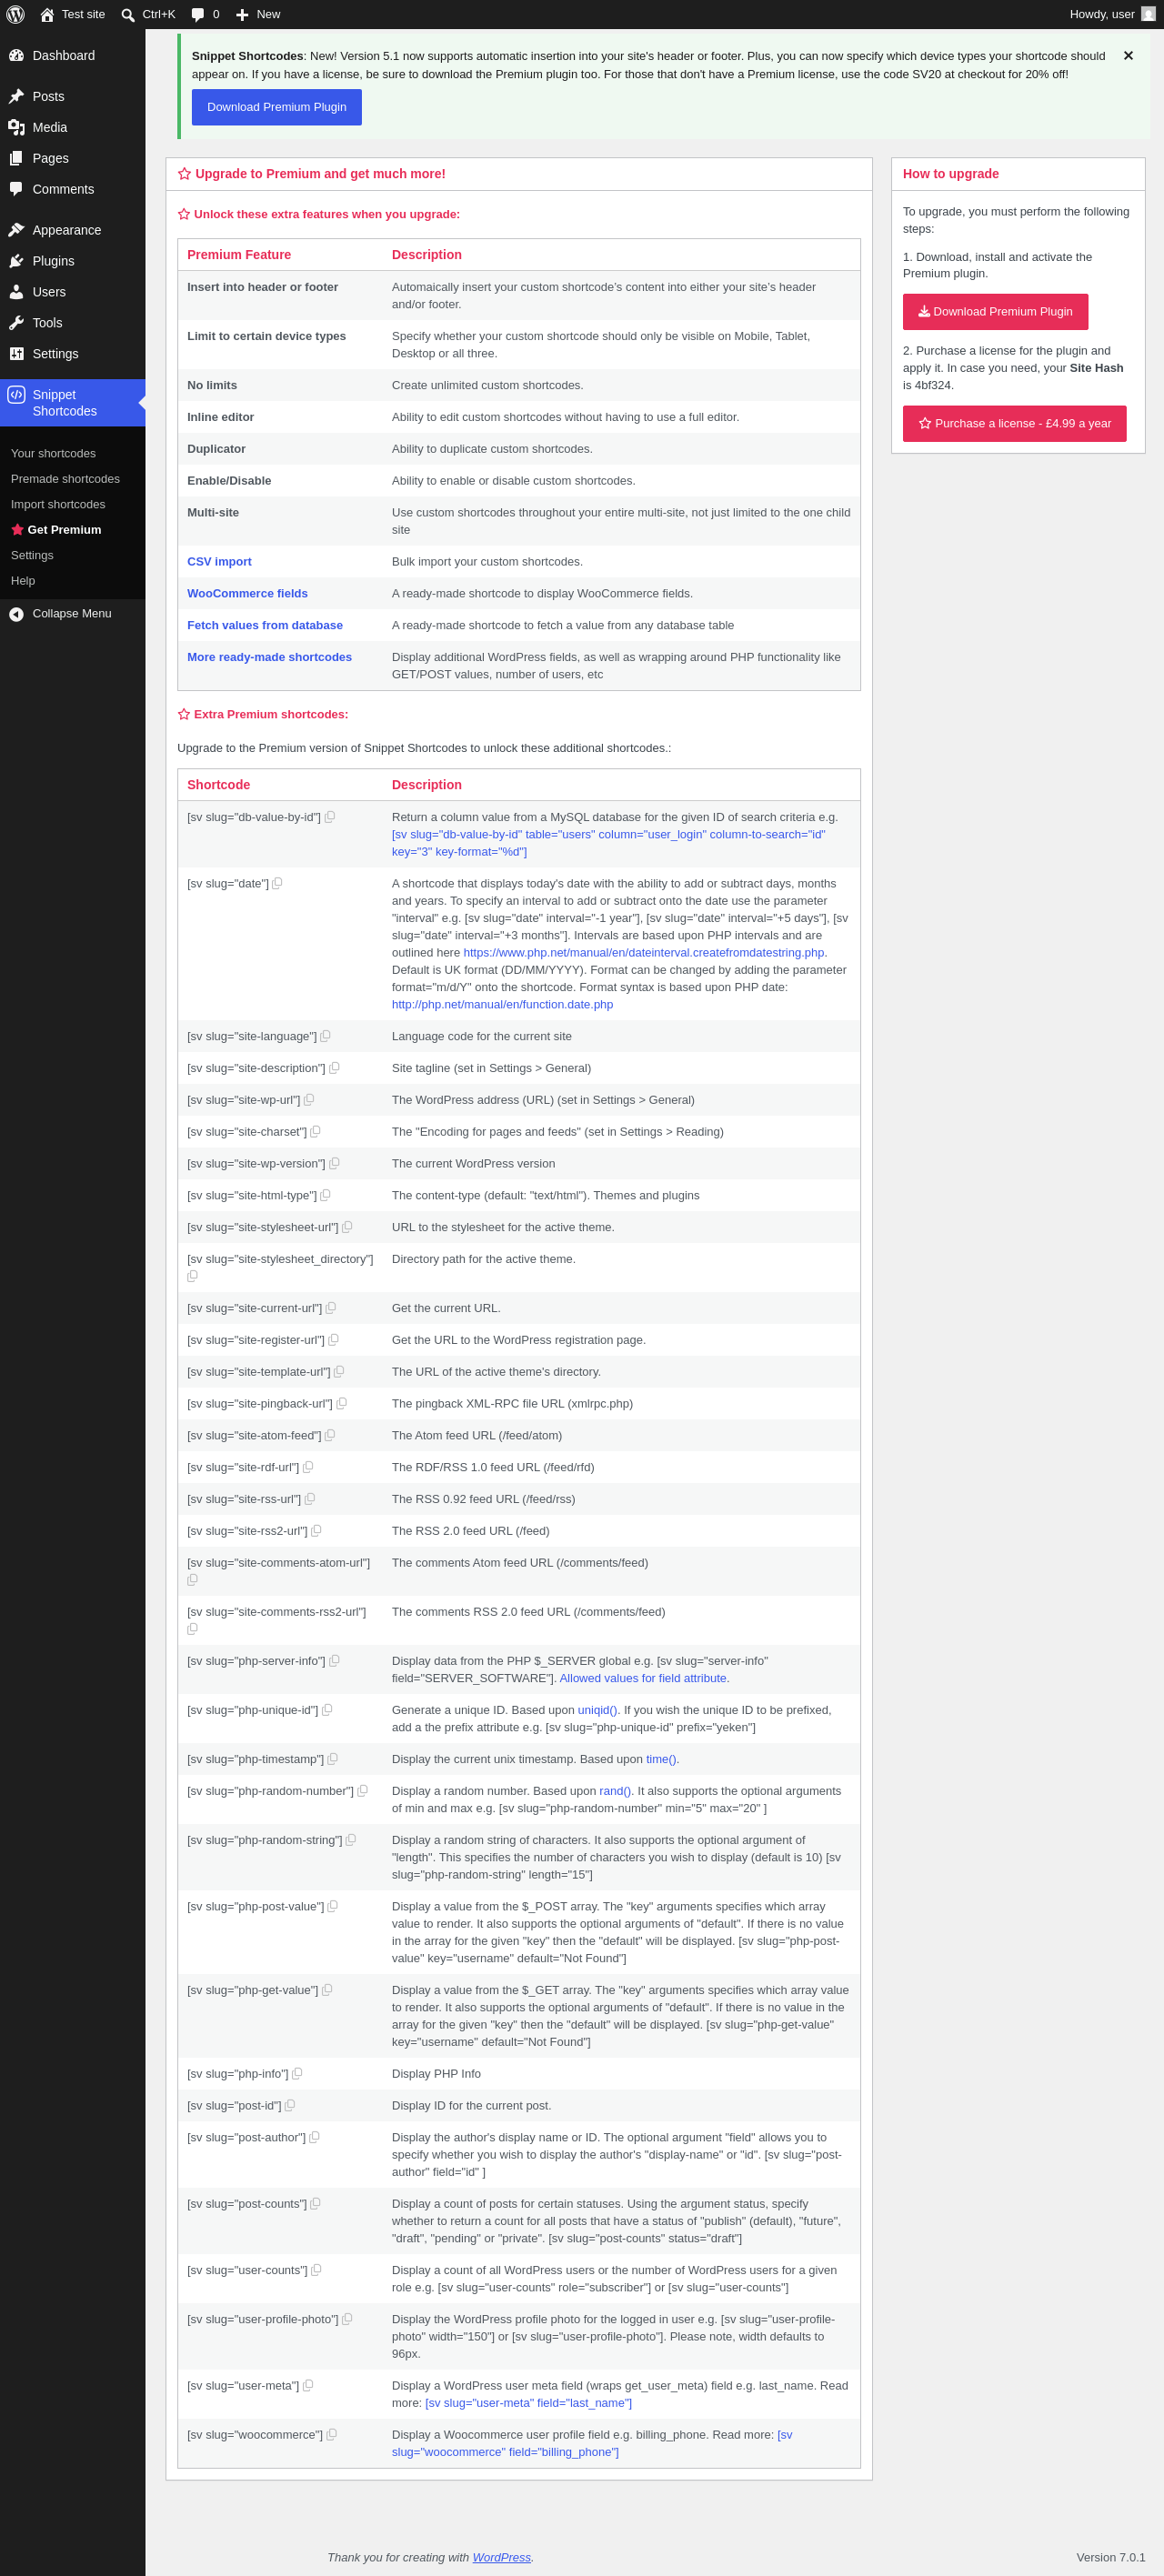This screenshot has width=1164, height=2576.
Task: Copy the site-atom-feed shortcode
Action: click(330, 1435)
